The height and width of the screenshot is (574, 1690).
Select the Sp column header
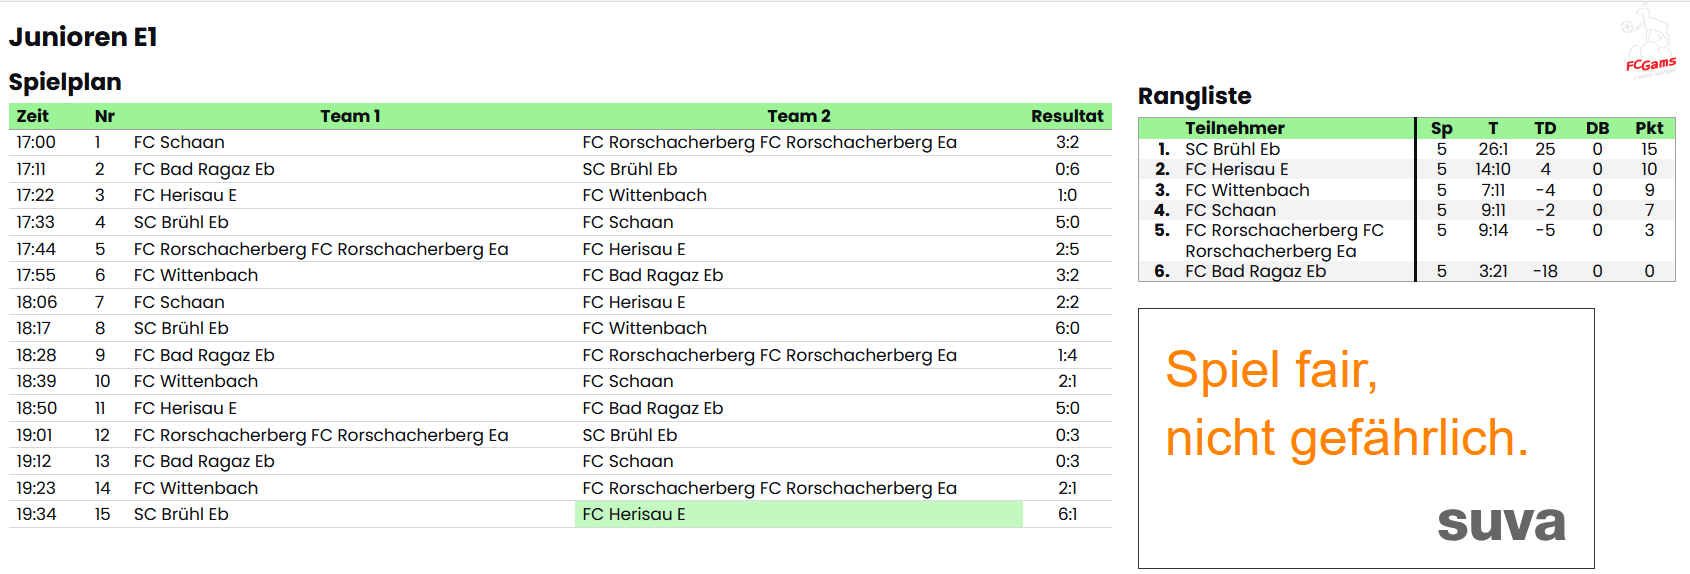[x=1441, y=128]
